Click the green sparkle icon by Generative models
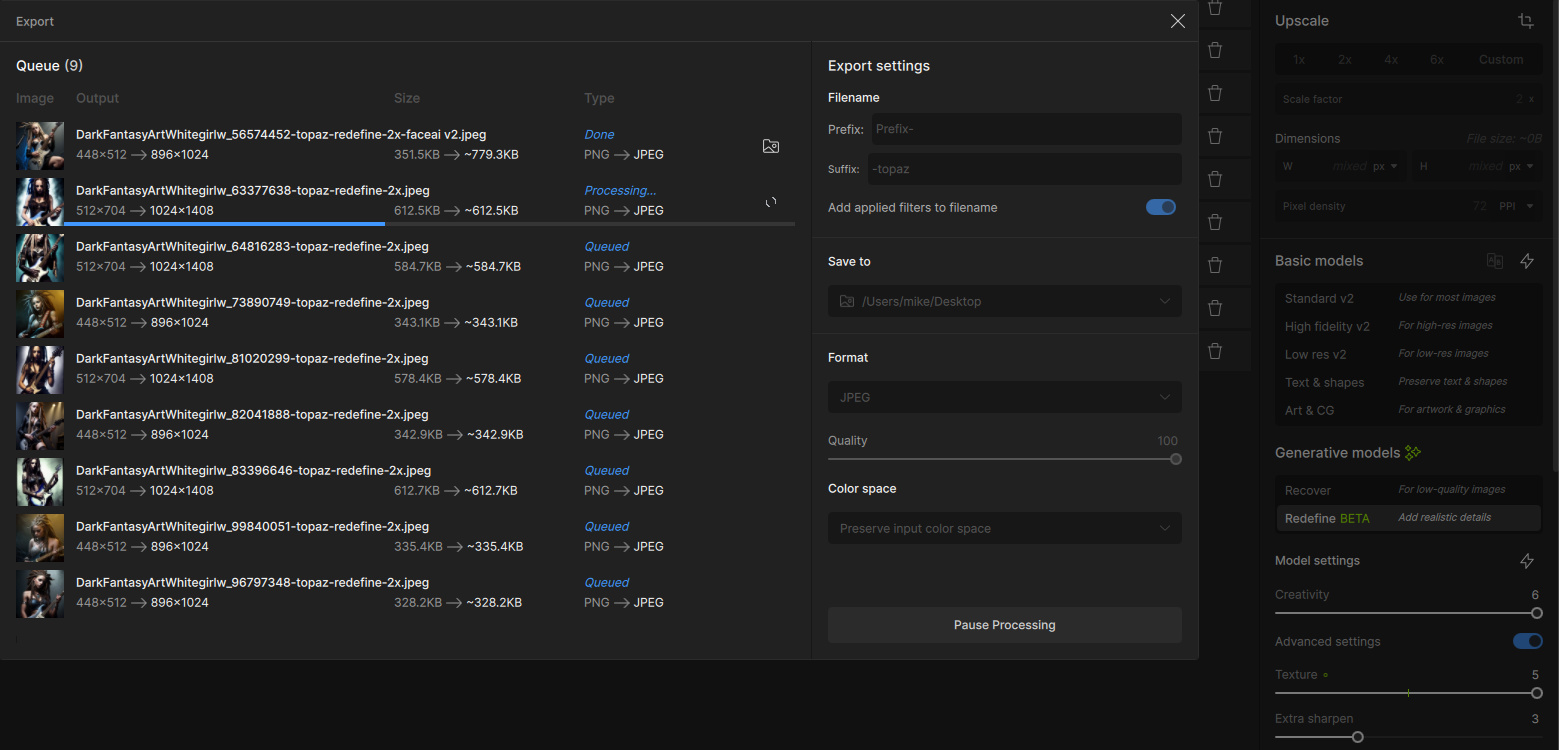Image resolution: width=1559 pixels, height=750 pixels. tap(1413, 453)
